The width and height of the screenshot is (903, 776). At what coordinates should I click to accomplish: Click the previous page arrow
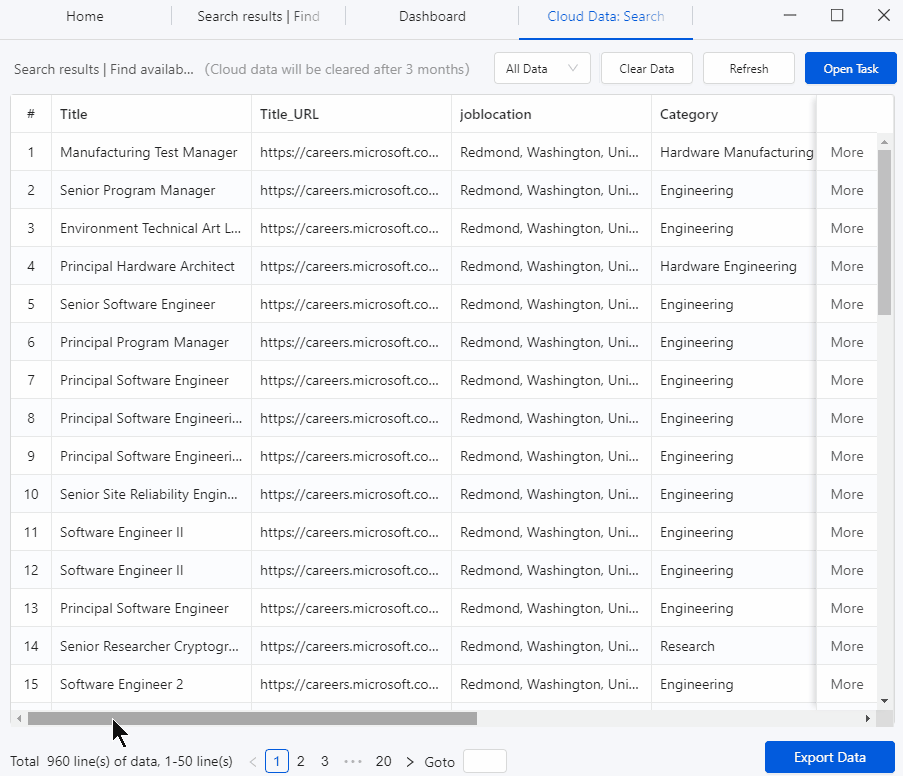point(253,762)
